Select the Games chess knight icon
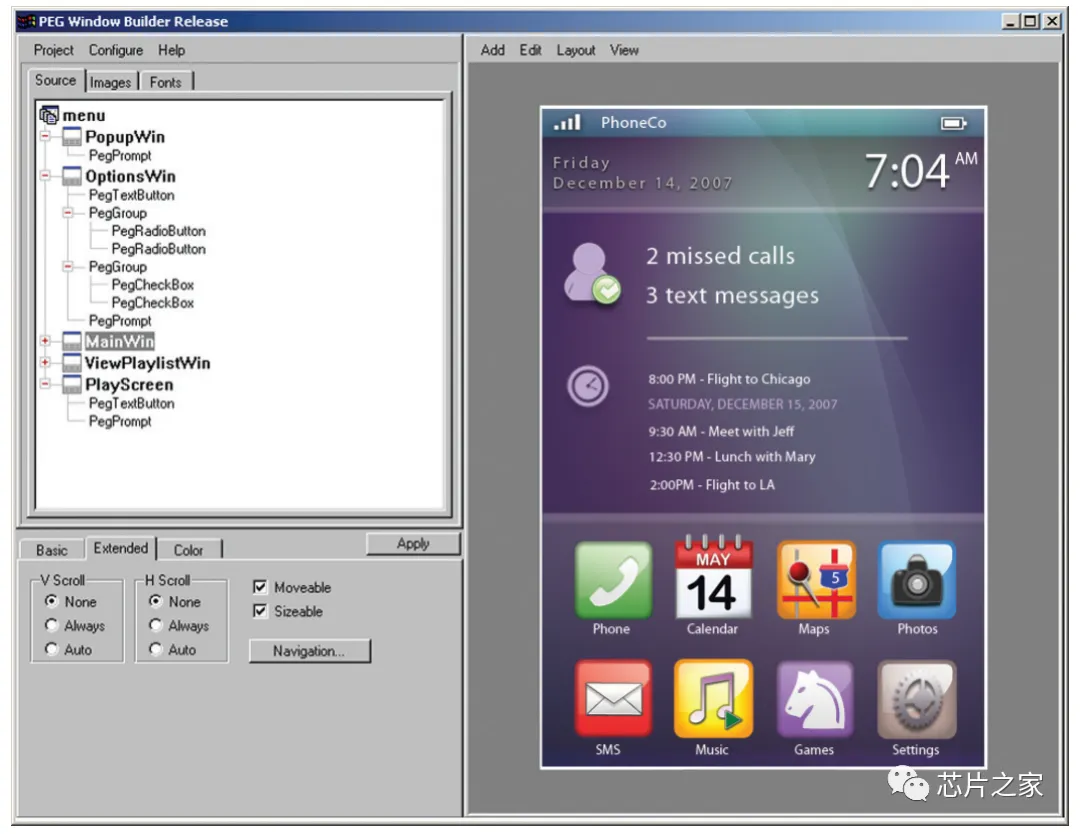 [815, 699]
